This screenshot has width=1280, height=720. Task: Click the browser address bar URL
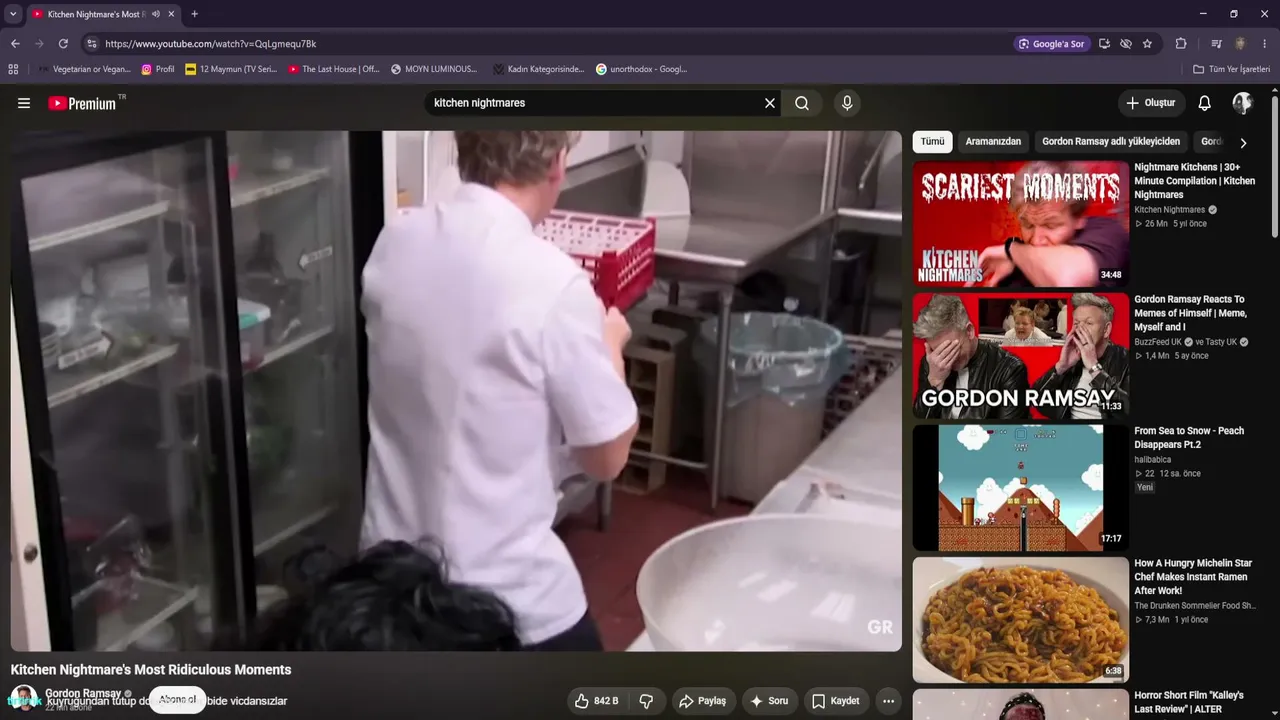coord(211,44)
